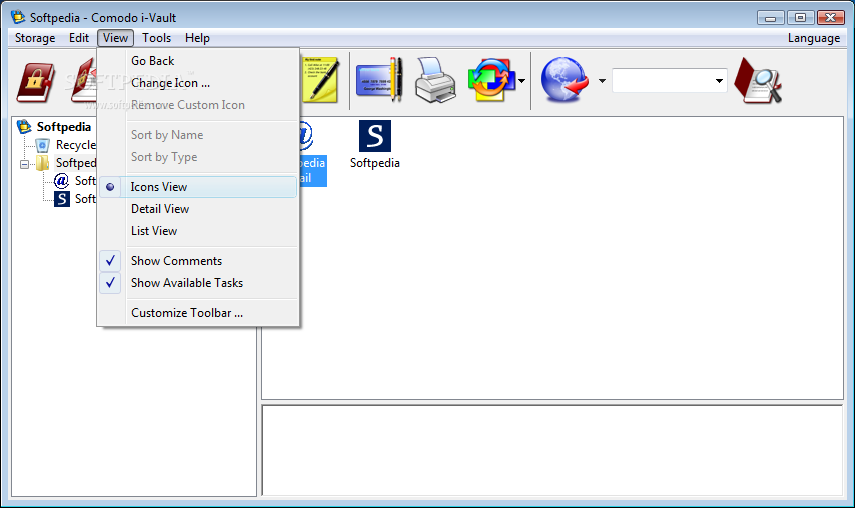Open the dropdown arrow beside globe icon
The height and width of the screenshot is (508, 855).
coord(602,81)
